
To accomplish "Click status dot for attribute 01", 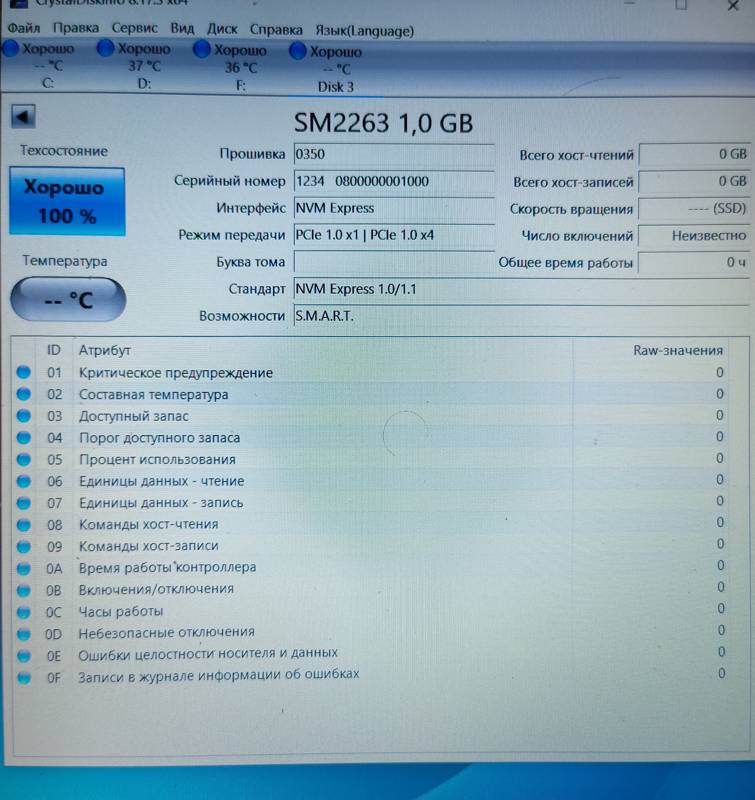I will pos(24,373).
